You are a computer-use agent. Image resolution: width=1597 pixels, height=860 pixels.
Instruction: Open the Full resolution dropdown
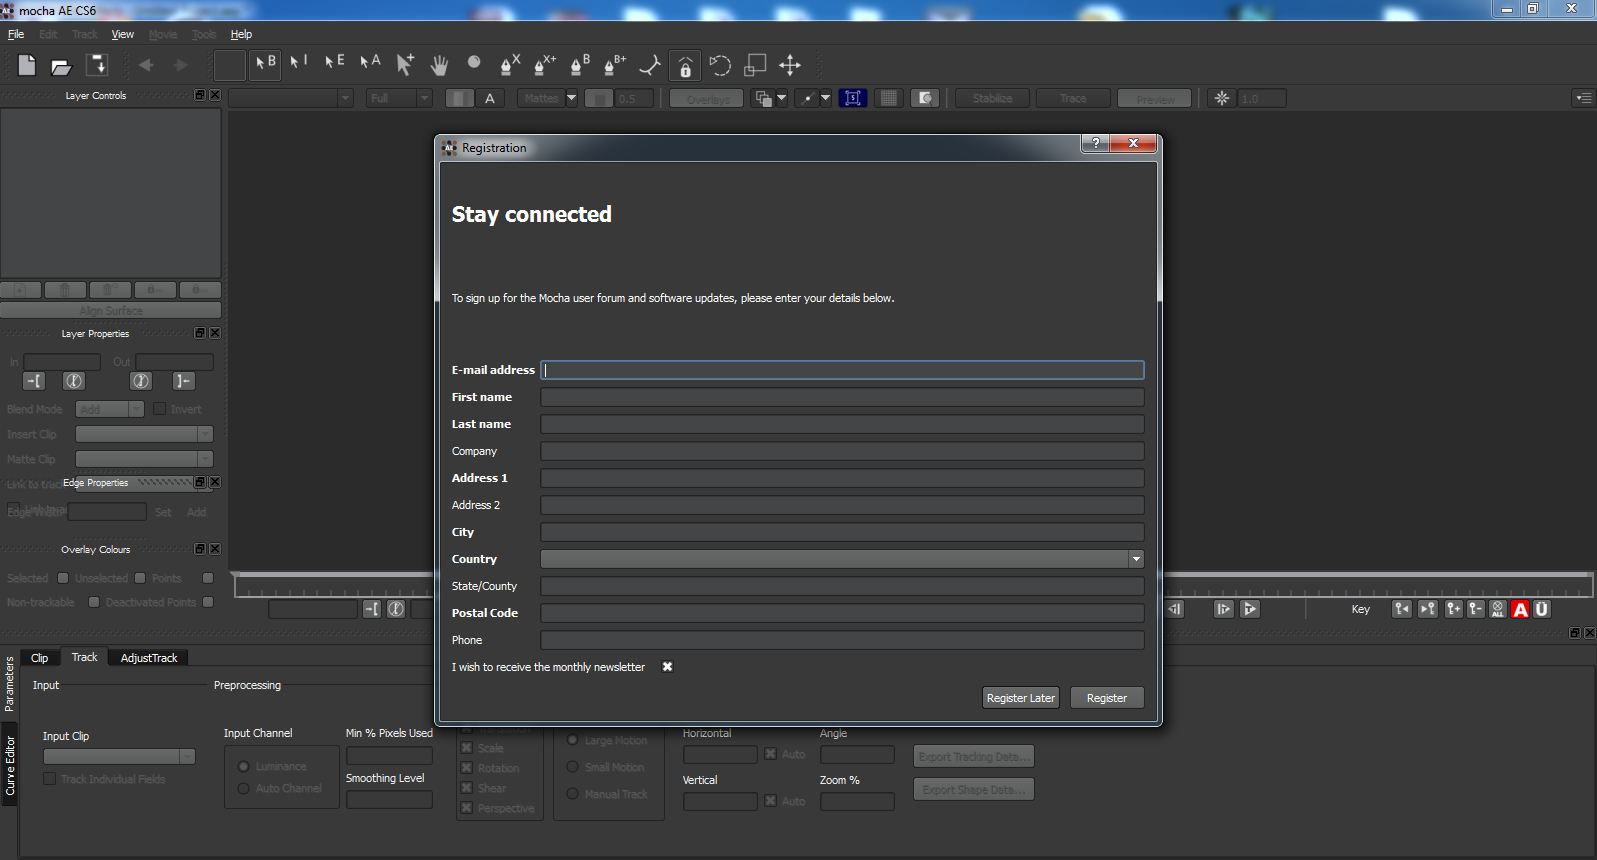tap(398, 98)
